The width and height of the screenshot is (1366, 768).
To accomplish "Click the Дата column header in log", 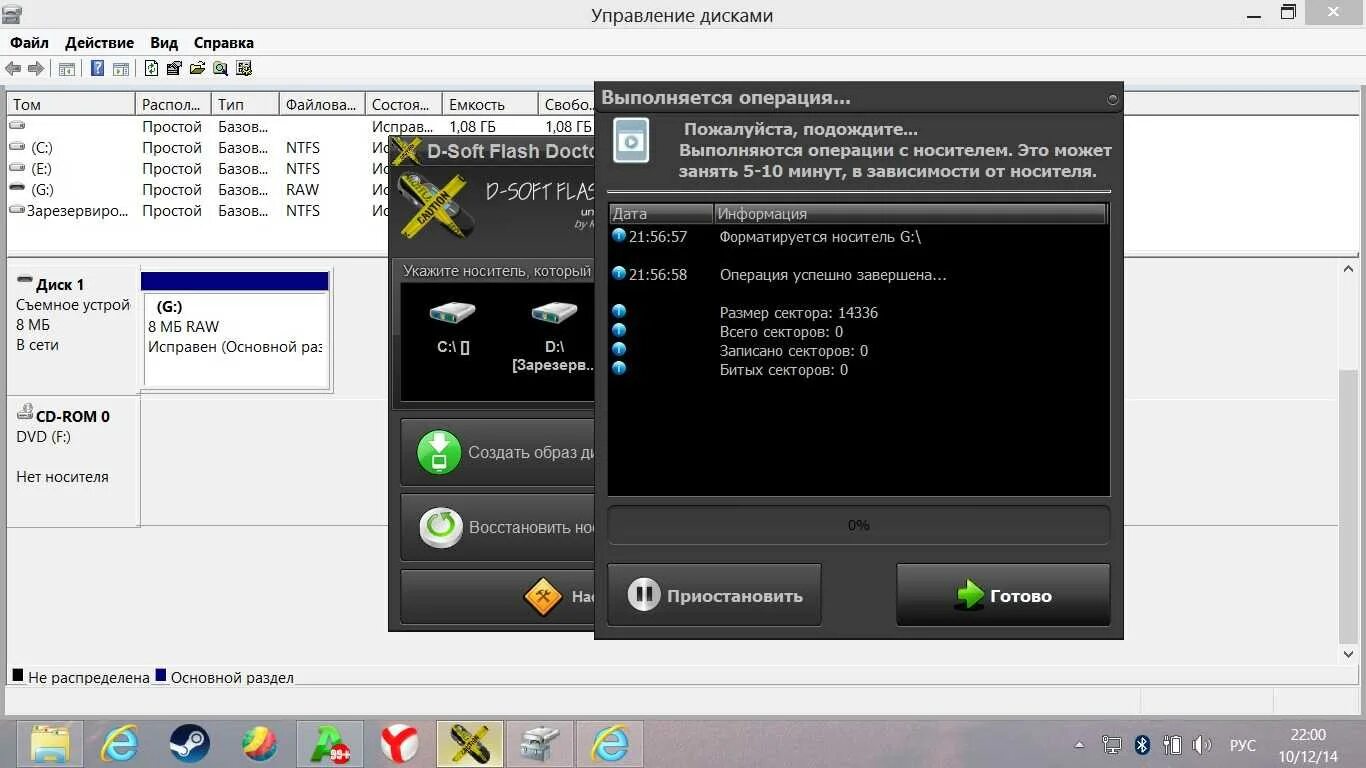I will (x=661, y=213).
